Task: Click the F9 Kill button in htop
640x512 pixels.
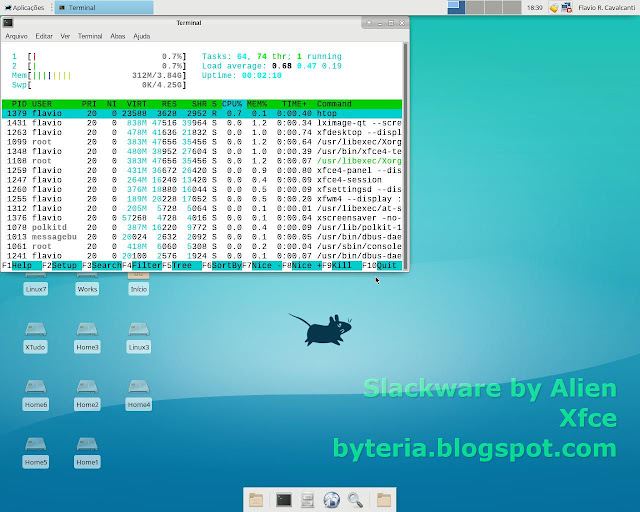Action: coord(342,265)
